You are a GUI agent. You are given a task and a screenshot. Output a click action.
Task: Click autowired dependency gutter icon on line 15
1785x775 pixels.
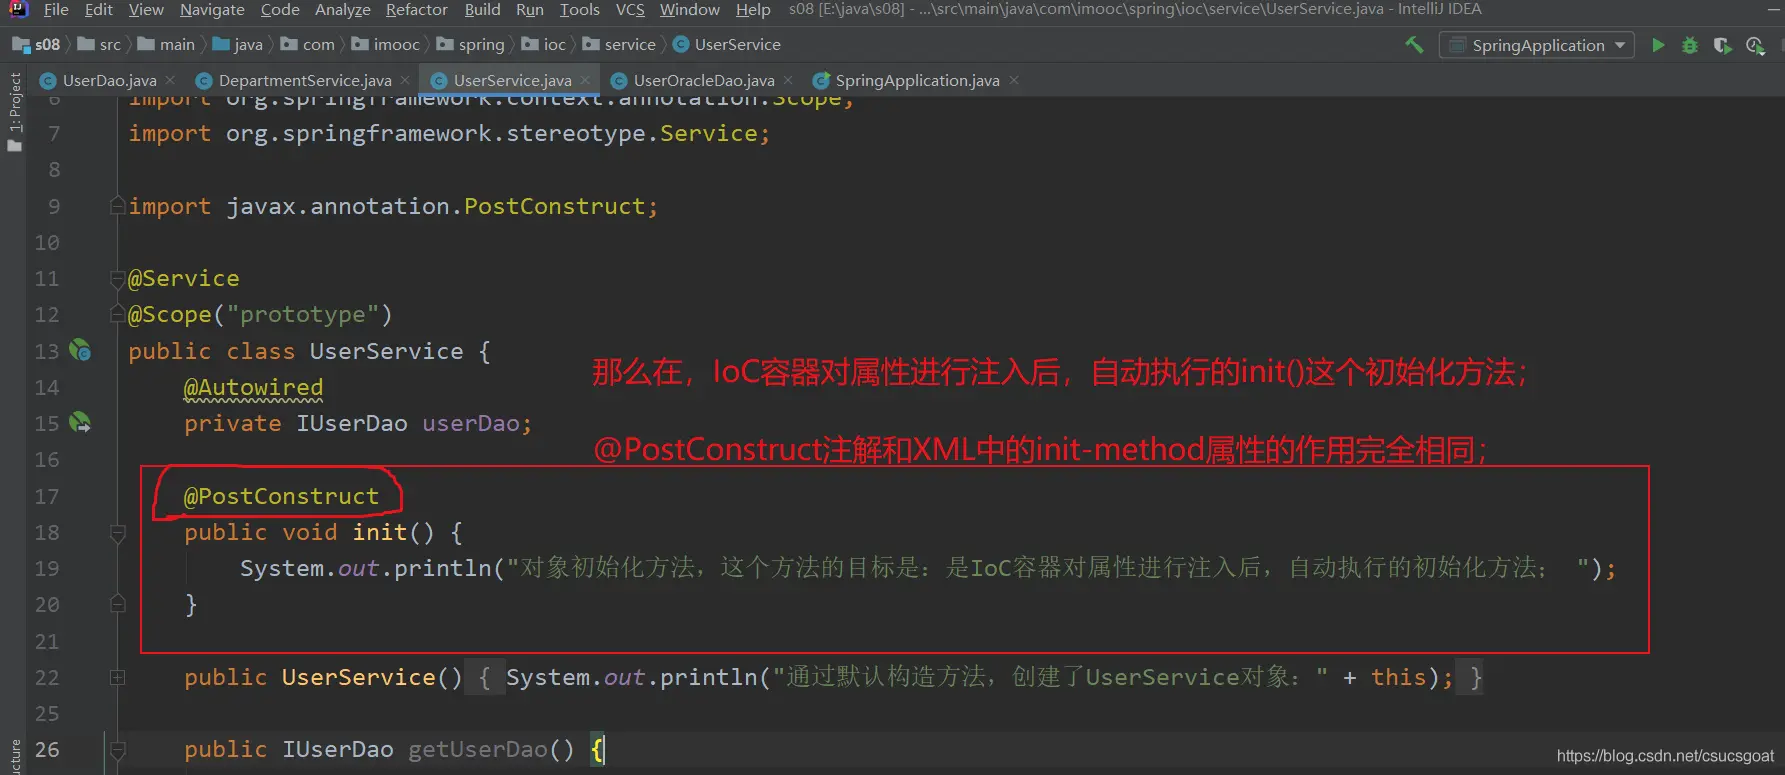(x=80, y=423)
